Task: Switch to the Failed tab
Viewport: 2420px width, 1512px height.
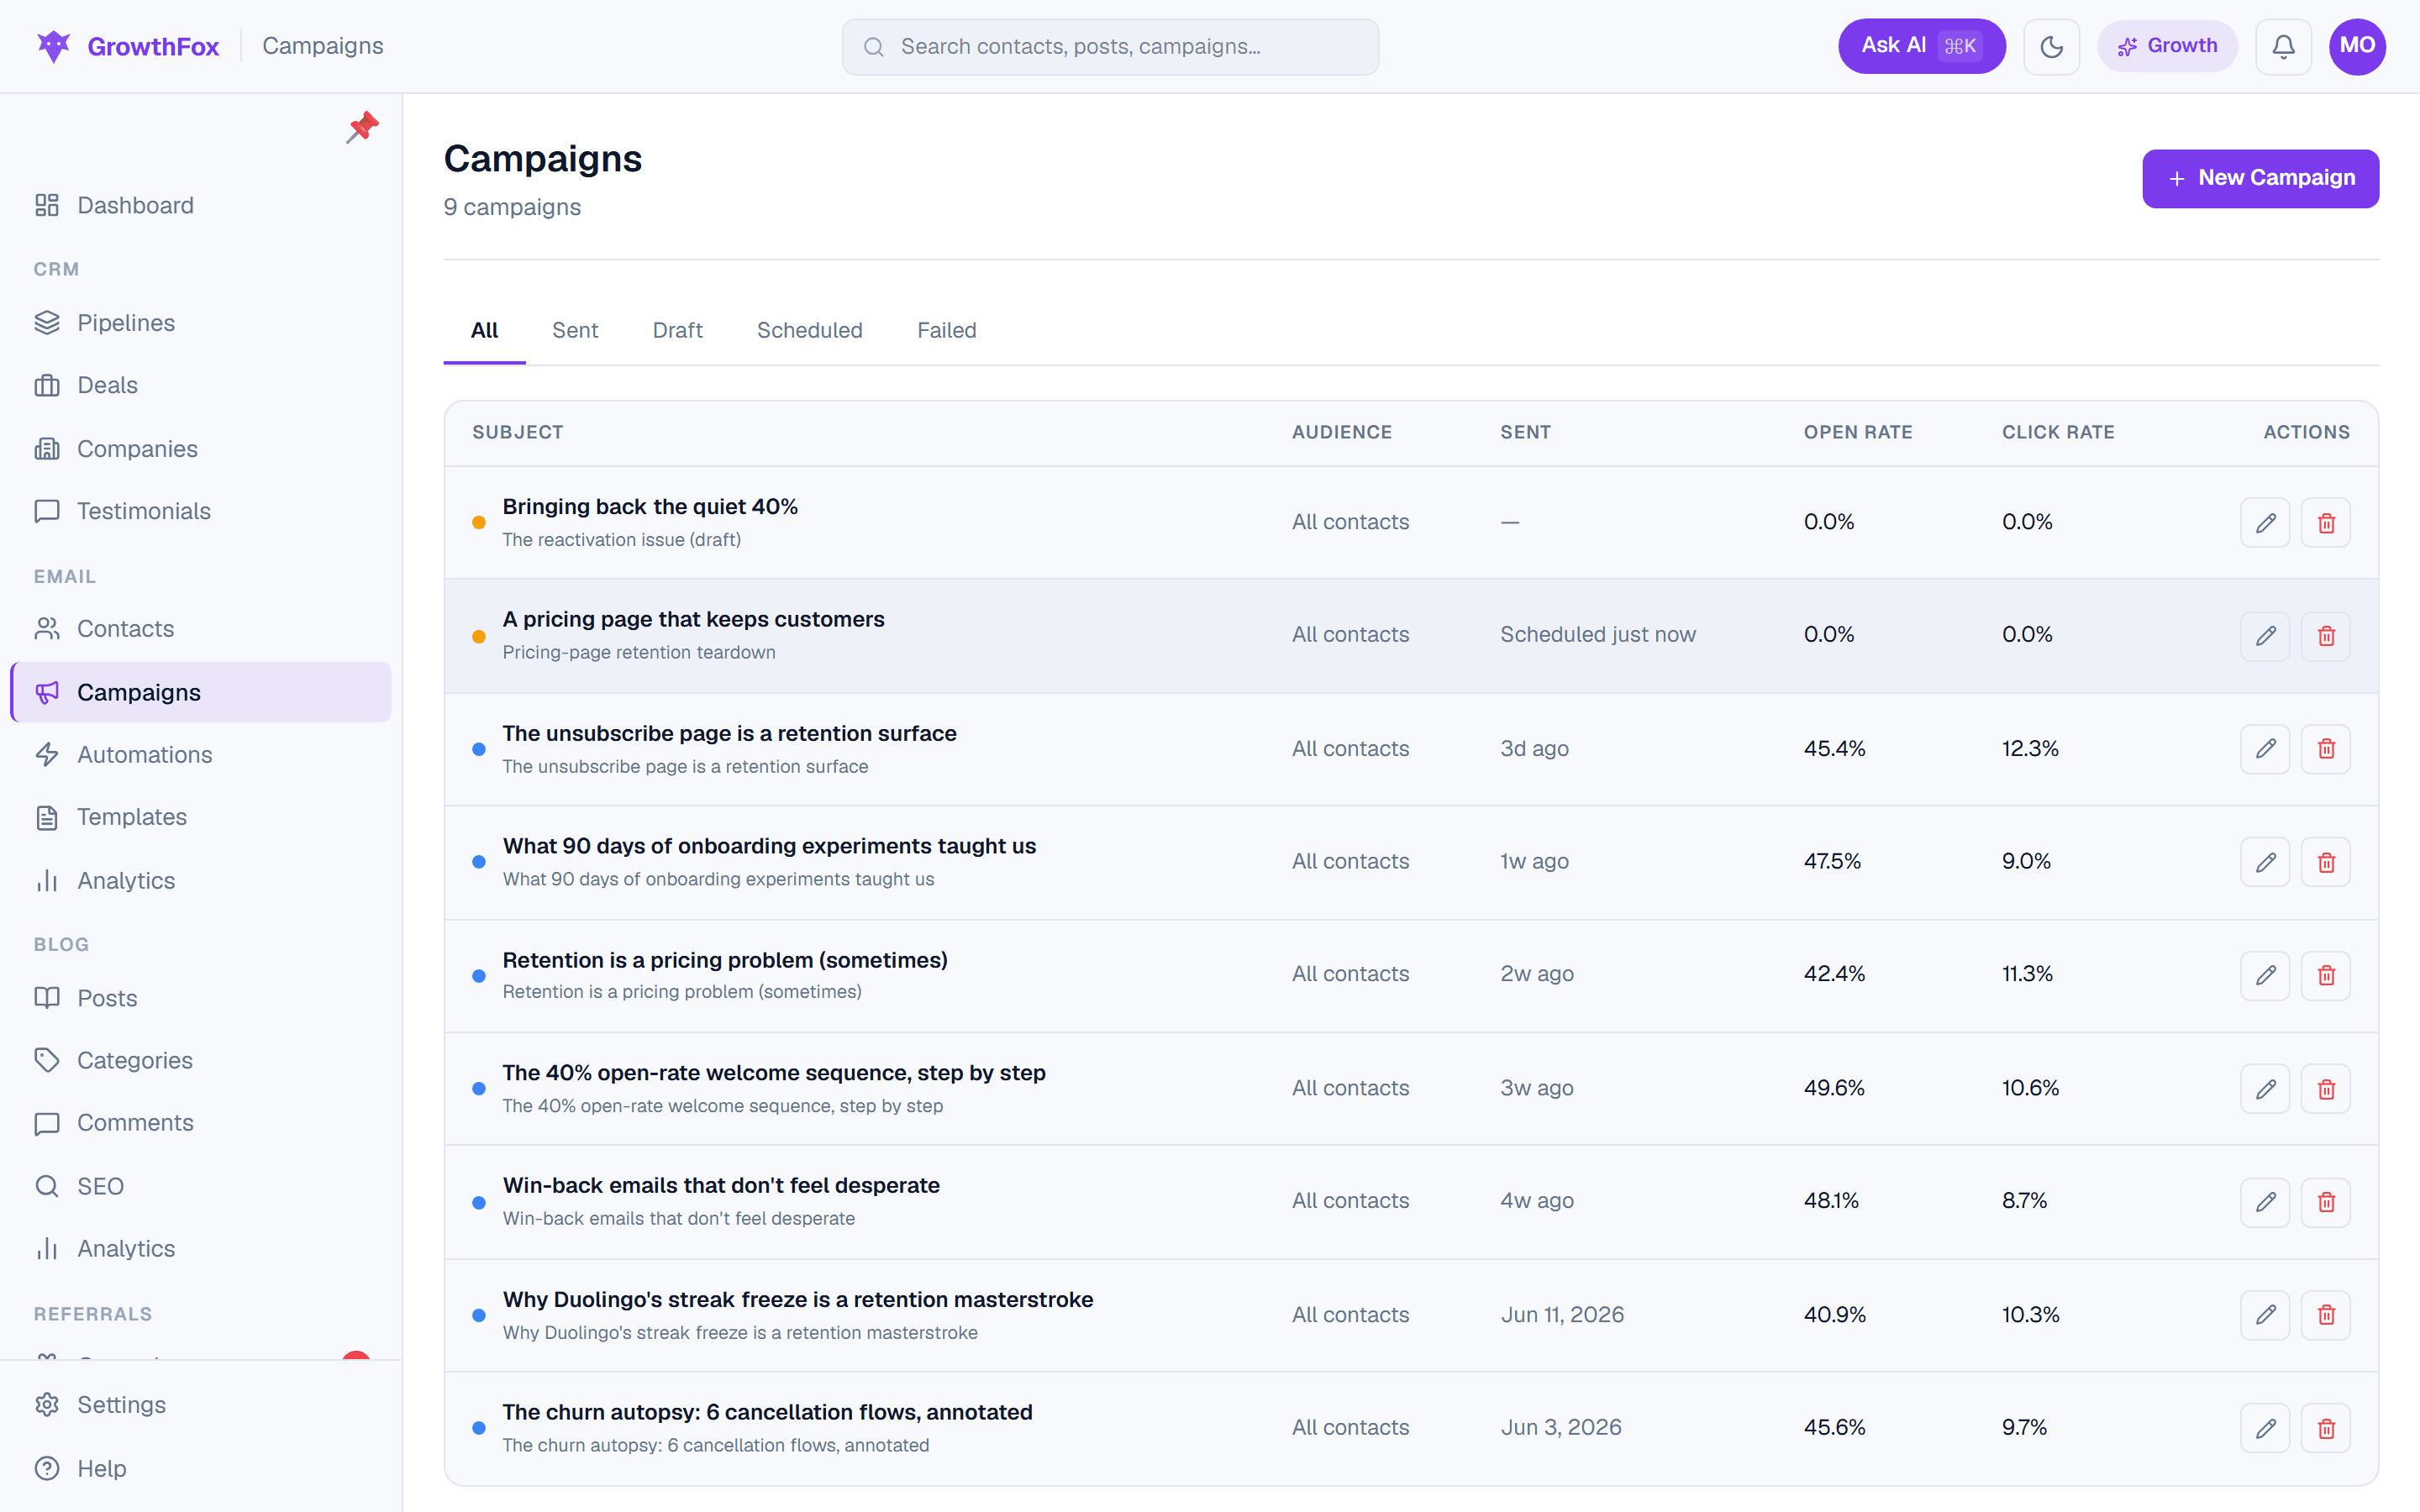Action: point(946,330)
